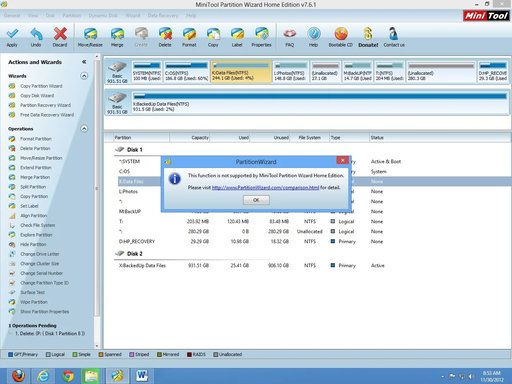This screenshot has height=384, width=512.
Task: Click the pending Delete operation entry
Action: click(49, 334)
